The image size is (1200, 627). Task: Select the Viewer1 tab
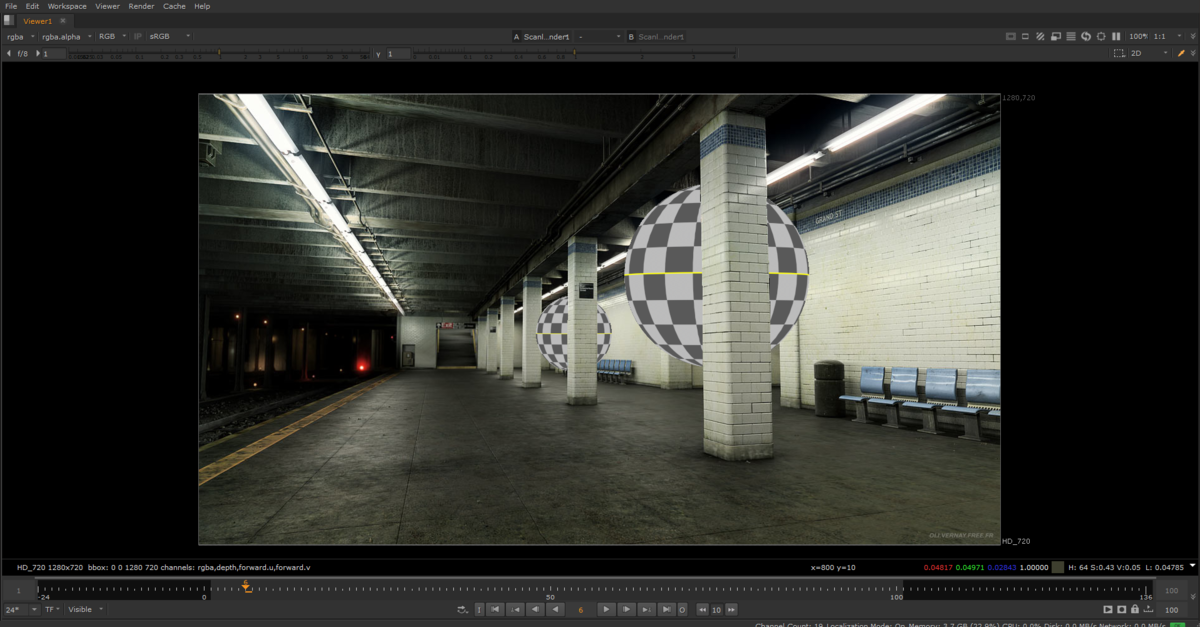pos(38,20)
